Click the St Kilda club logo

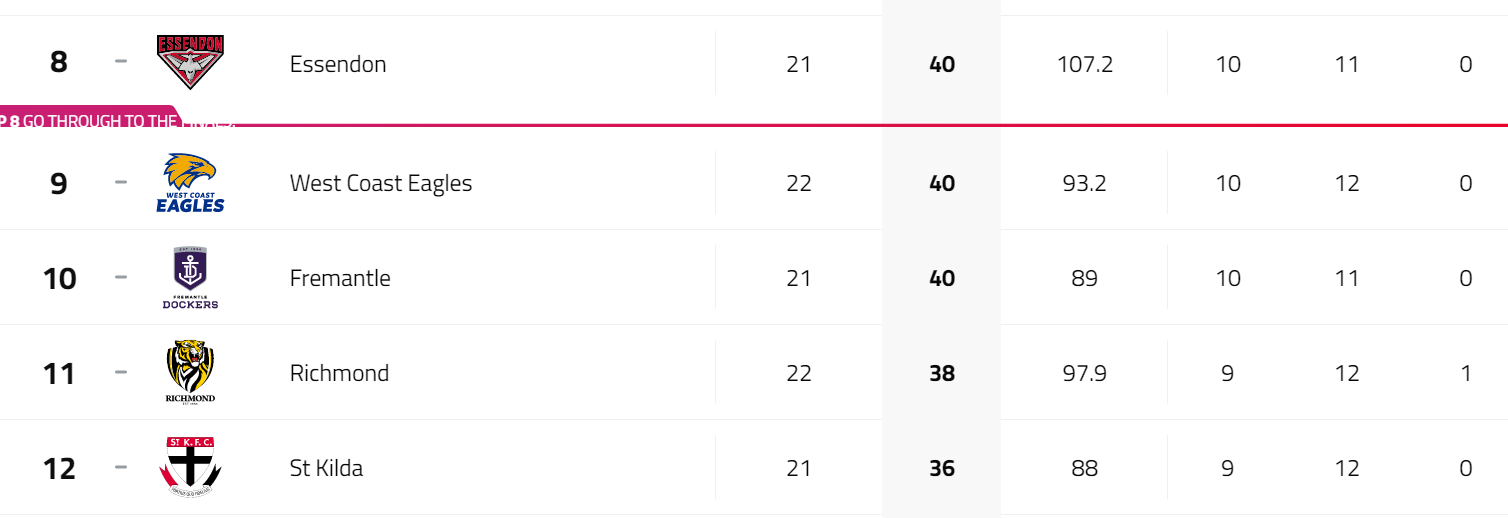190,467
